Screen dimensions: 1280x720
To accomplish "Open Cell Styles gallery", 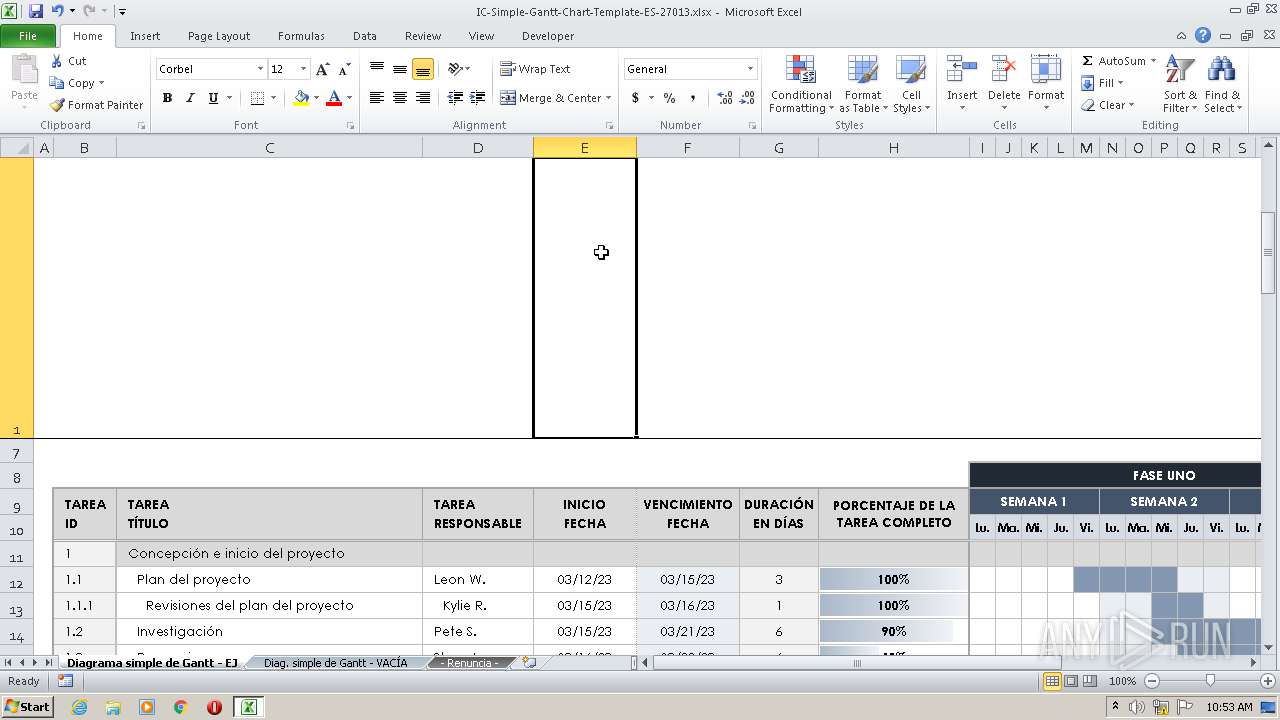I will click(x=911, y=84).
